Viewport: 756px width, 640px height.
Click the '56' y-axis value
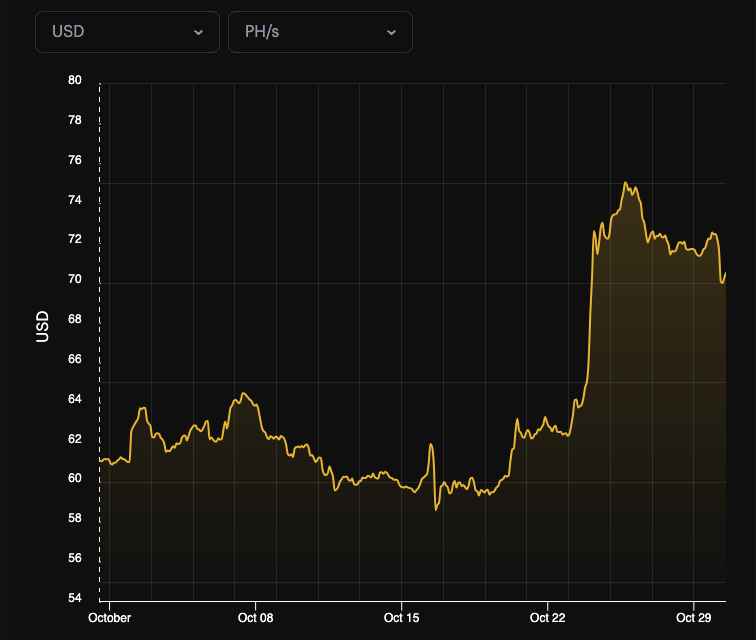pyautogui.click(x=75, y=558)
